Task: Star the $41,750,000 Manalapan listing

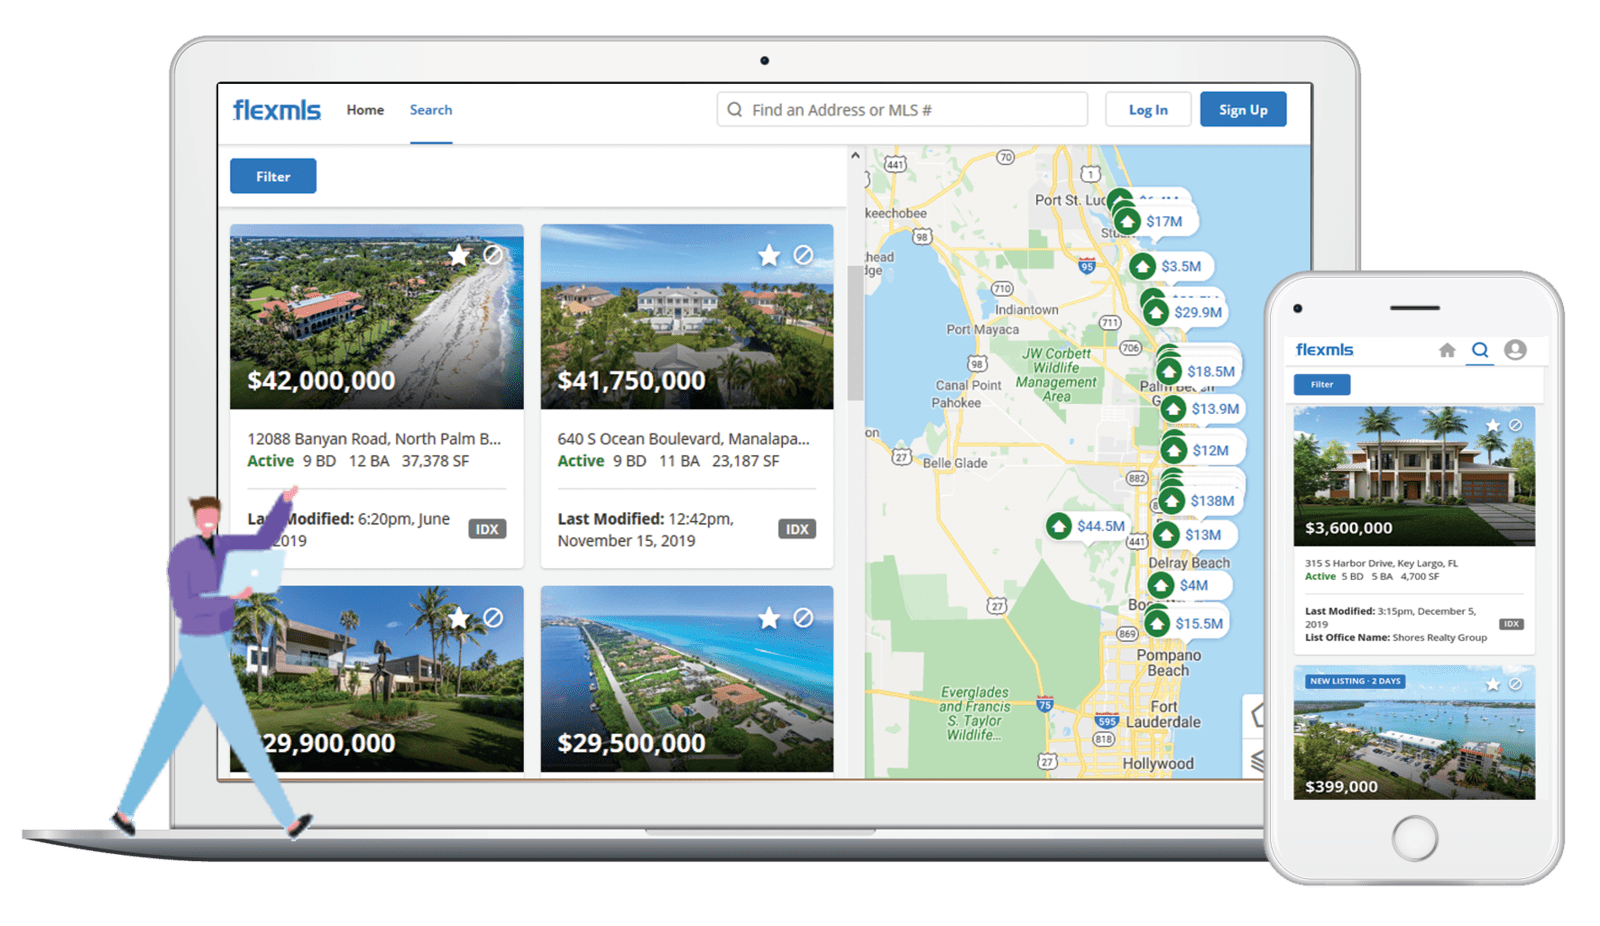Action: (769, 255)
